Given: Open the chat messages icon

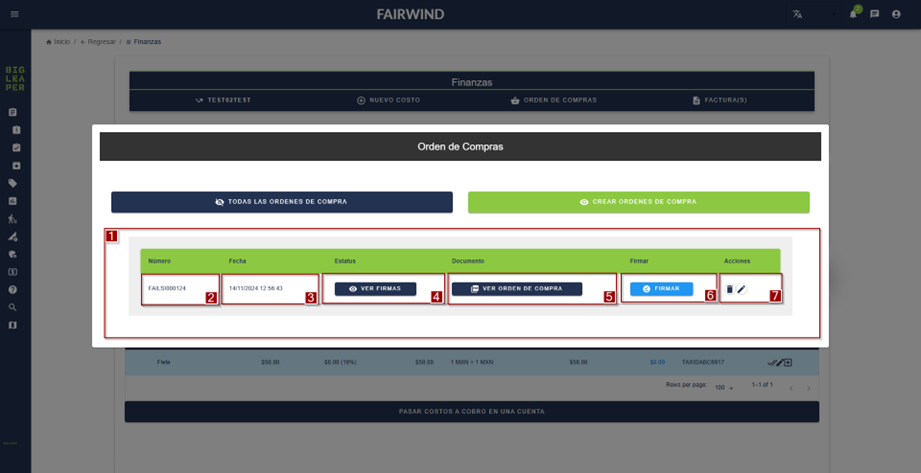Looking at the screenshot, I should pos(875,14).
